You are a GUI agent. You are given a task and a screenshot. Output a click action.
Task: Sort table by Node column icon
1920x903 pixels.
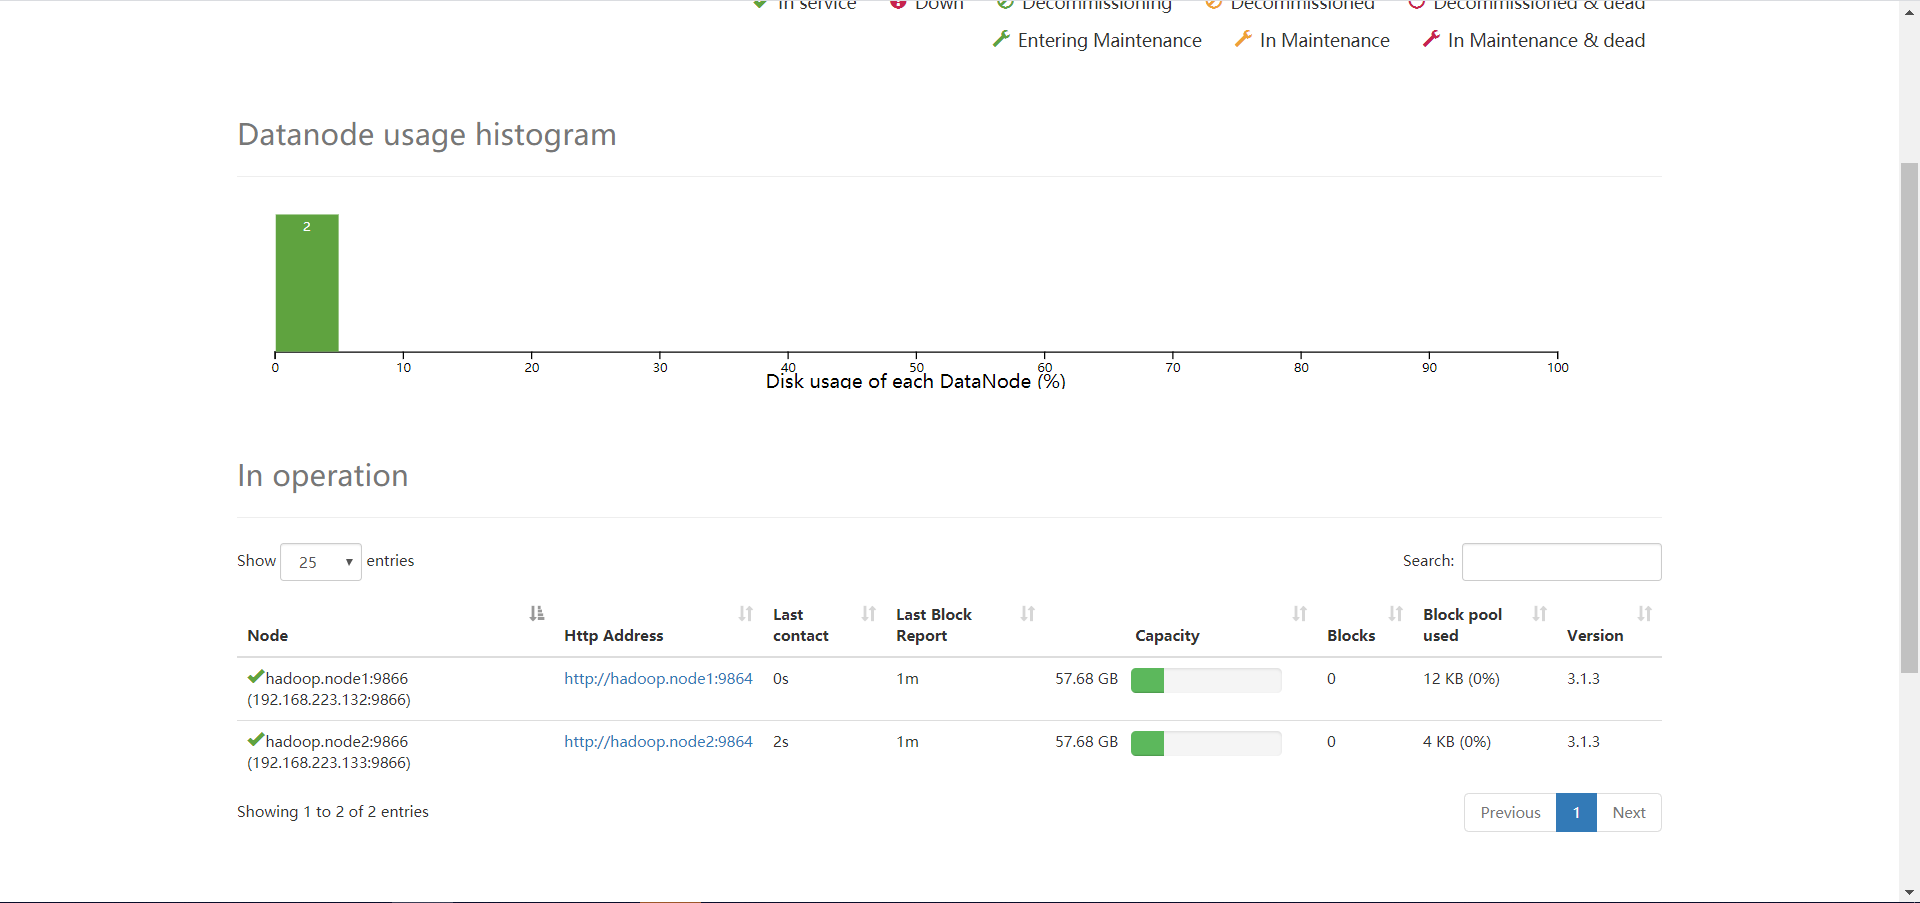(537, 614)
